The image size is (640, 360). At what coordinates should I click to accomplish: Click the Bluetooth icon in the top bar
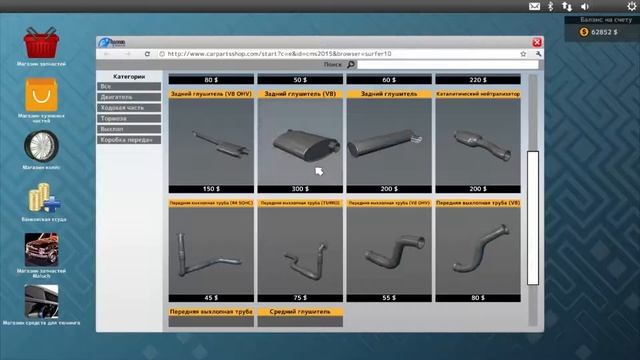pos(550,6)
